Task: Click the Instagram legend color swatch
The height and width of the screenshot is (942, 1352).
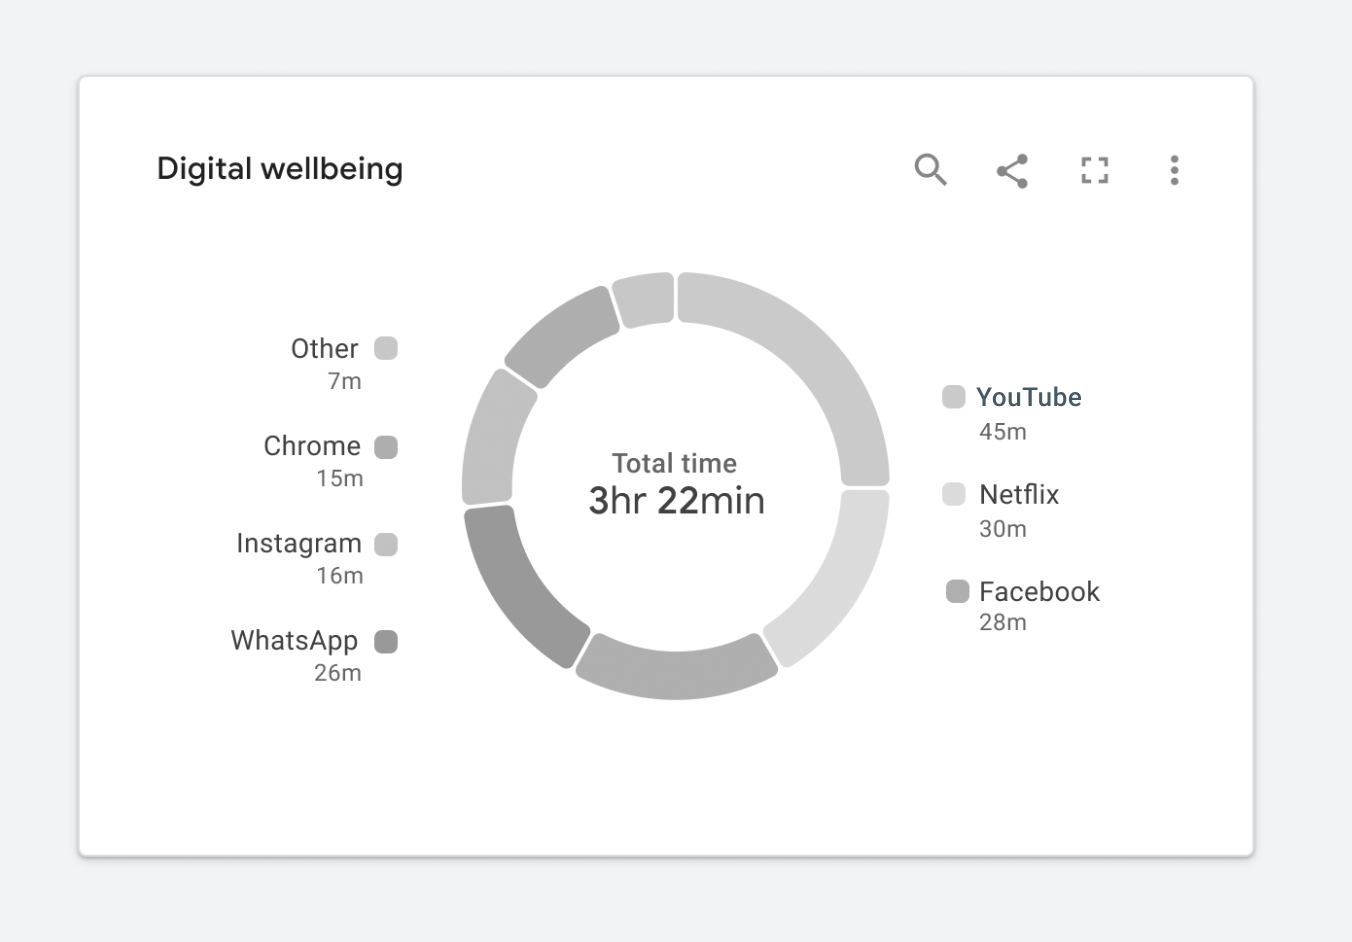Action: click(386, 544)
